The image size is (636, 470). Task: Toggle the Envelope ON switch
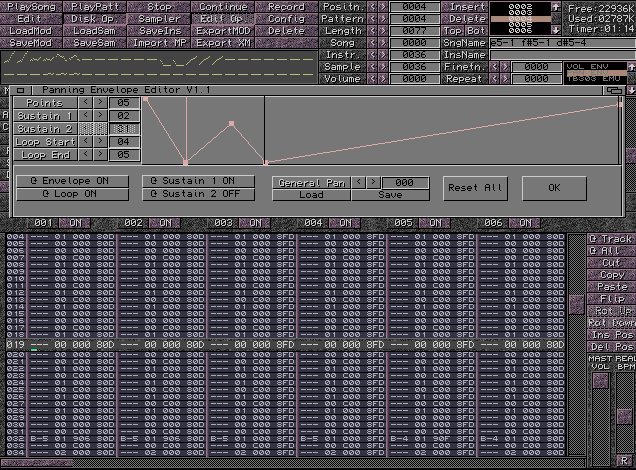[72, 181]
